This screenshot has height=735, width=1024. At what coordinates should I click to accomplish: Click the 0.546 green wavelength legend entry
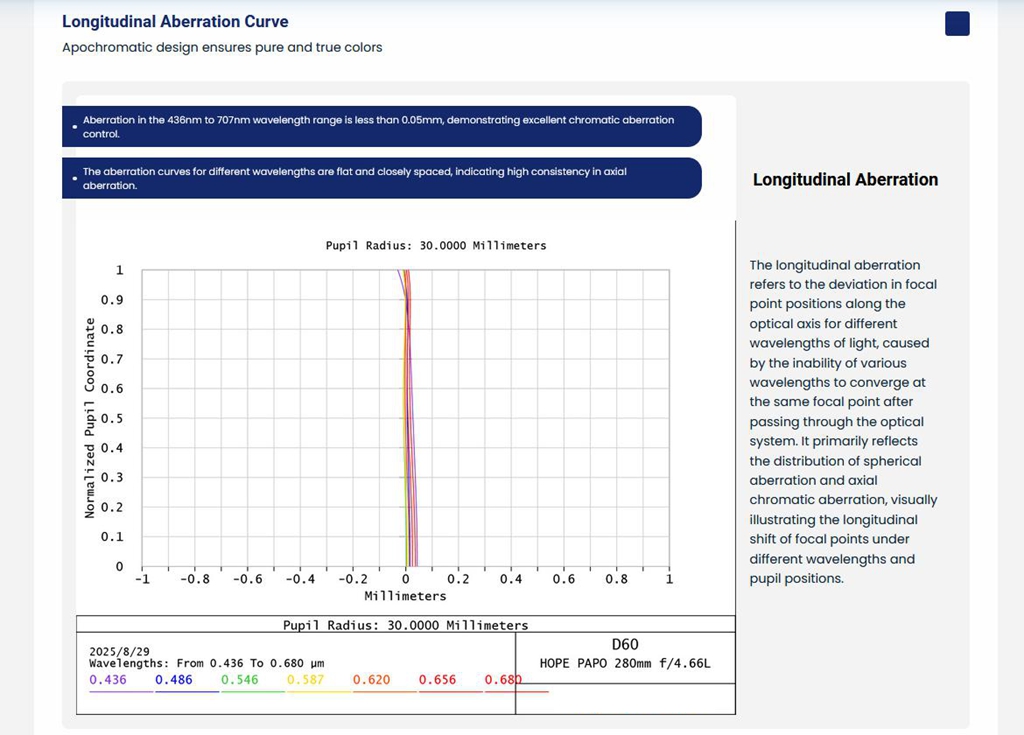tap(240, 680)
